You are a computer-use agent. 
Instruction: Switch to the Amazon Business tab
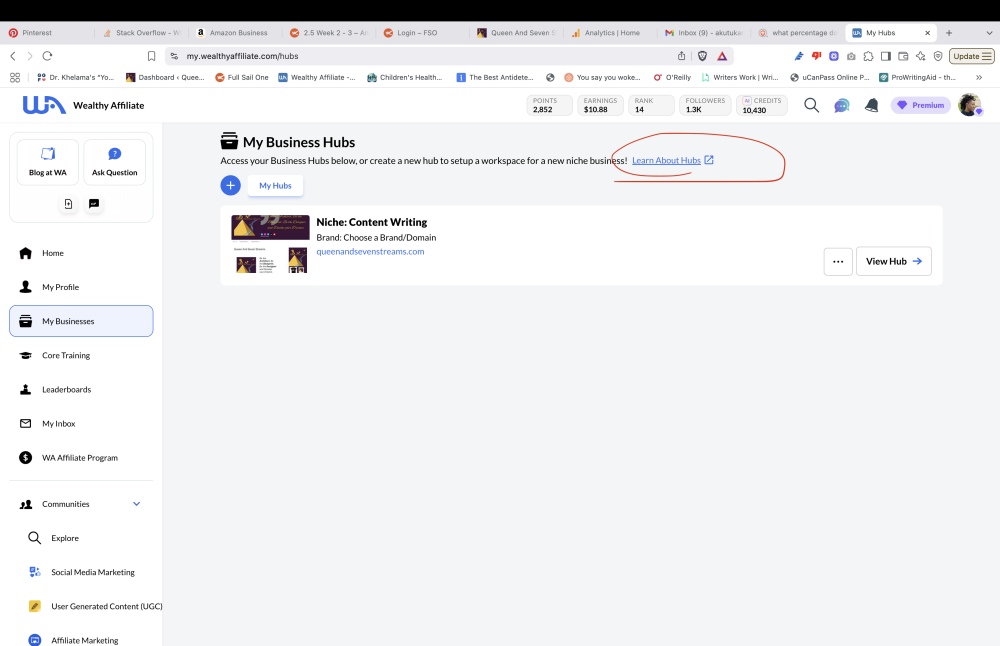point(236,33)
